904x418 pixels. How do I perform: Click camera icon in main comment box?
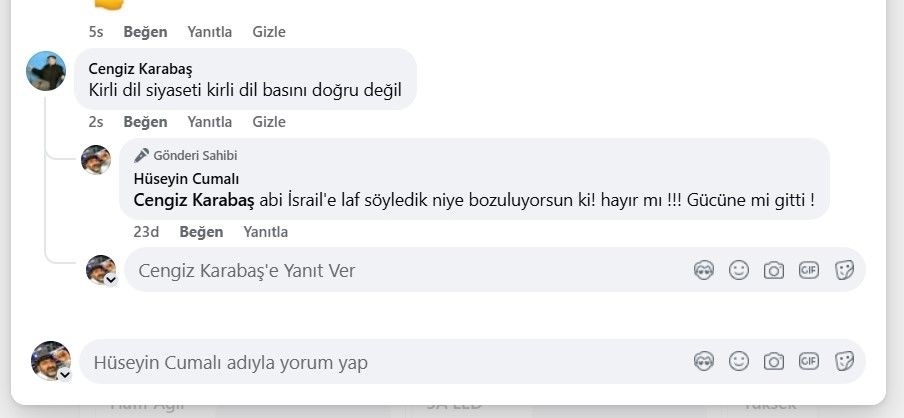pyautogui.click(x=773, y=361)
